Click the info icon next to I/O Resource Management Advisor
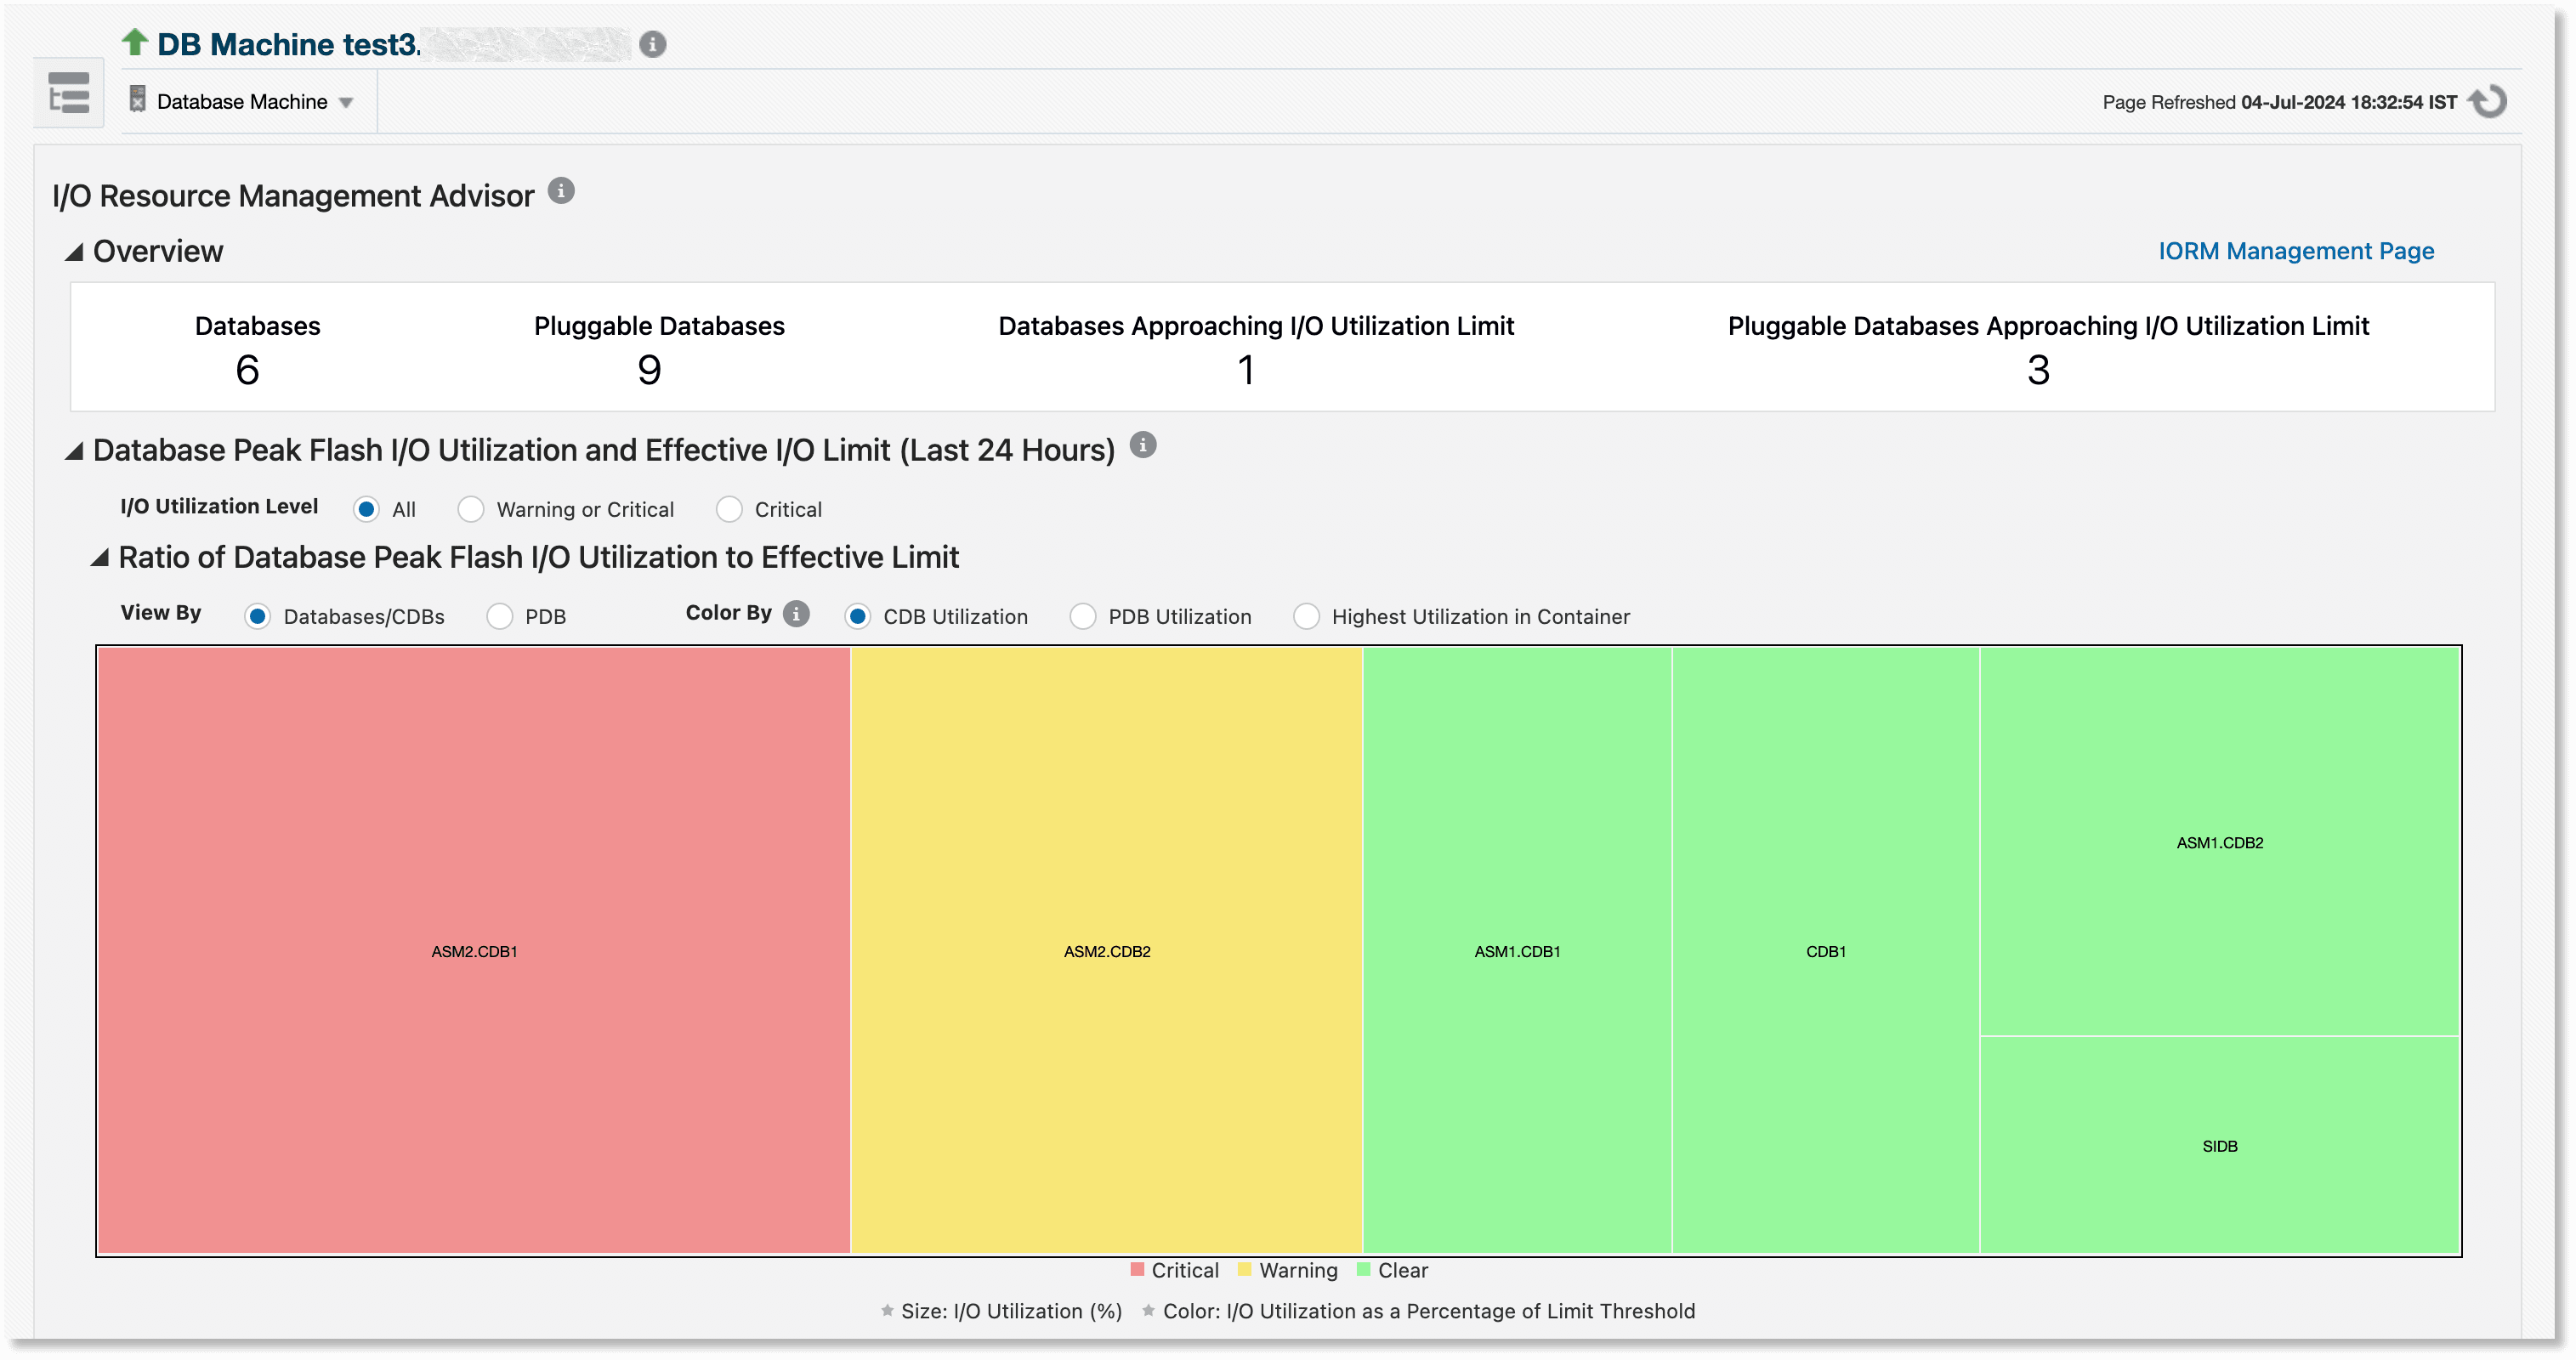 pyautogui.click(x=562, y=192)
